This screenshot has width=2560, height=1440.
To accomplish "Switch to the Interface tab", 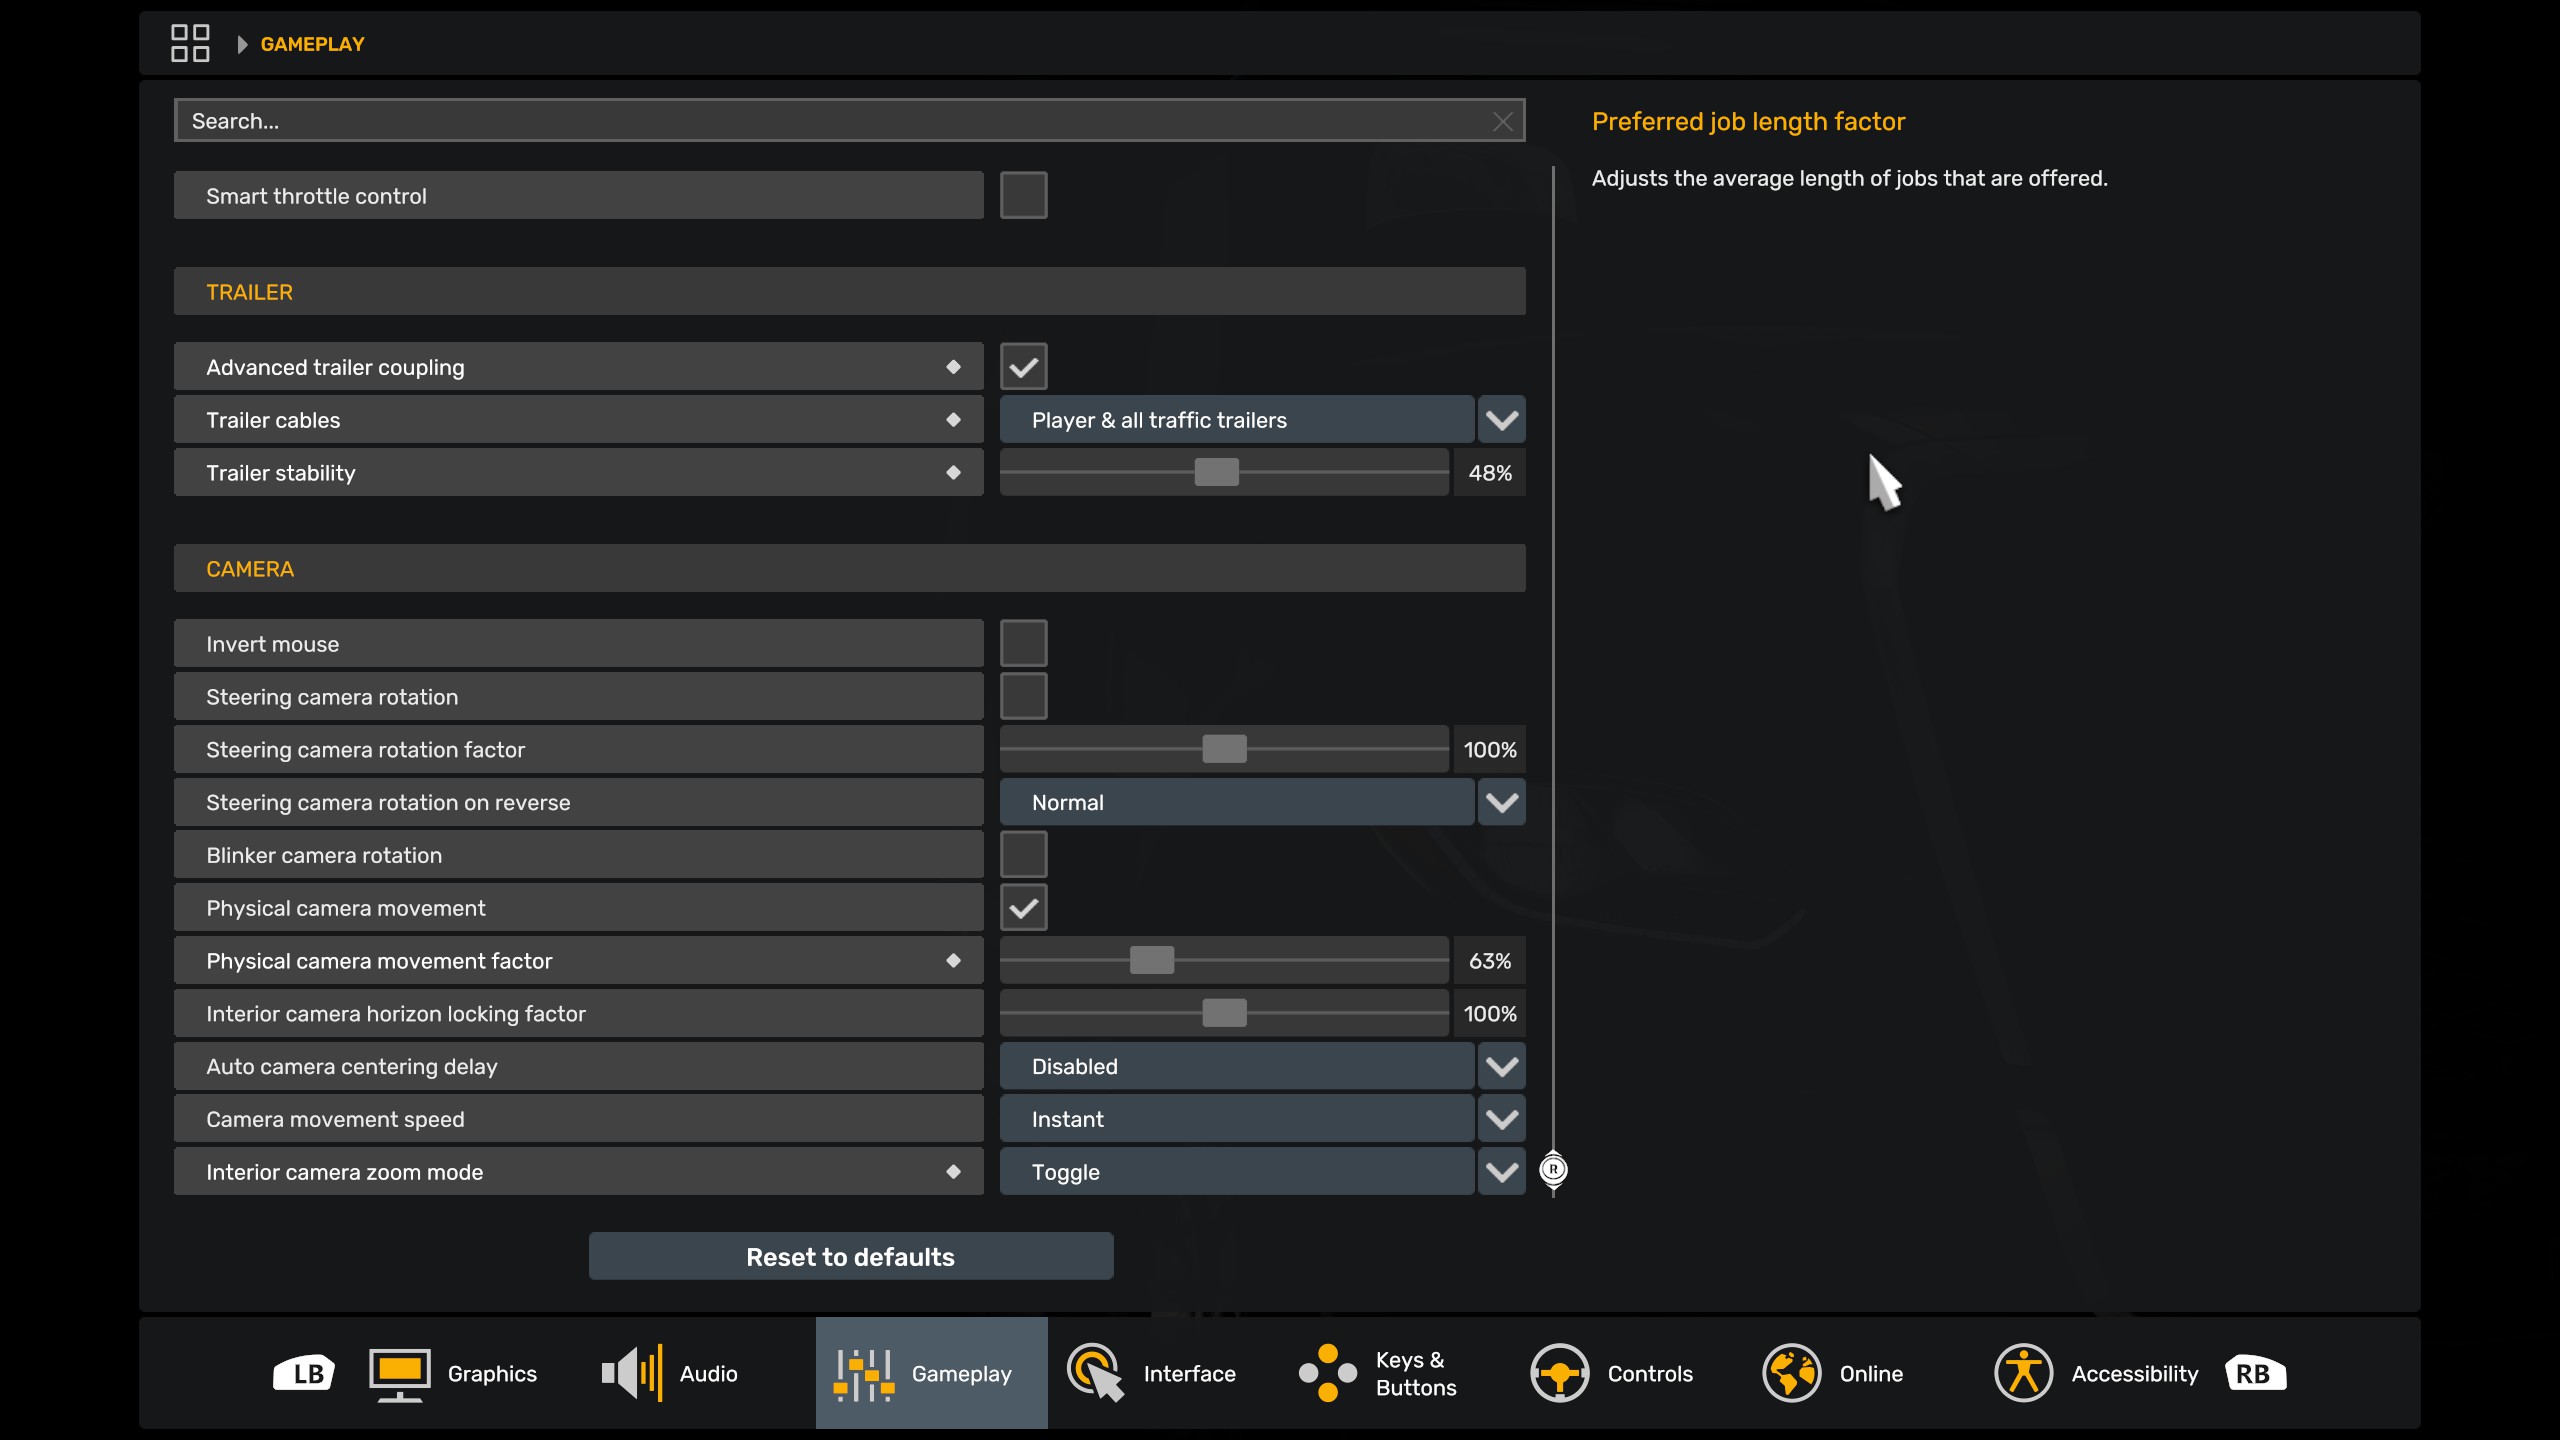I will tap(1164, 1373).
